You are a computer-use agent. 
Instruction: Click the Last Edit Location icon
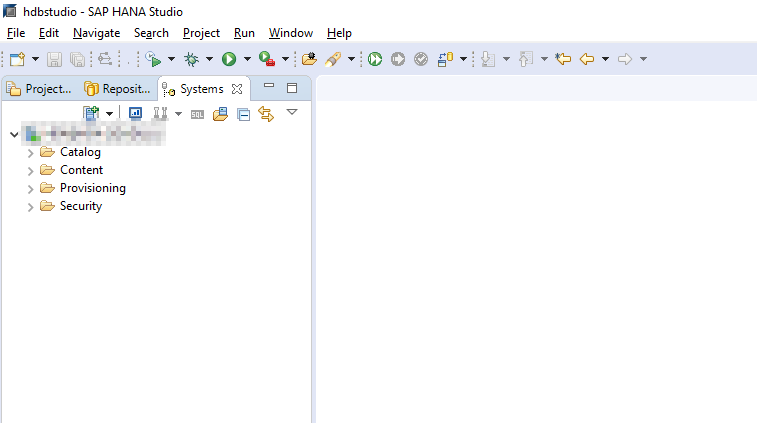tap(563, 59)
